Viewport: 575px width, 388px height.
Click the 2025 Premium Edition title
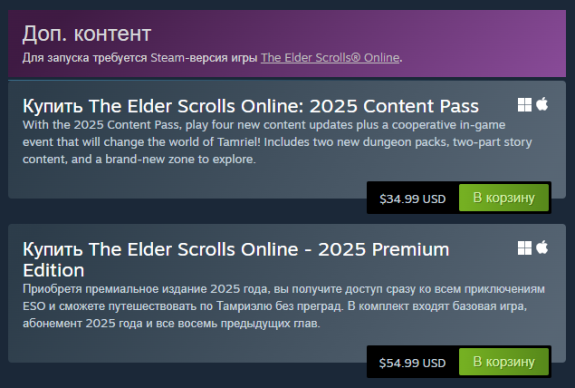point(236,260)
